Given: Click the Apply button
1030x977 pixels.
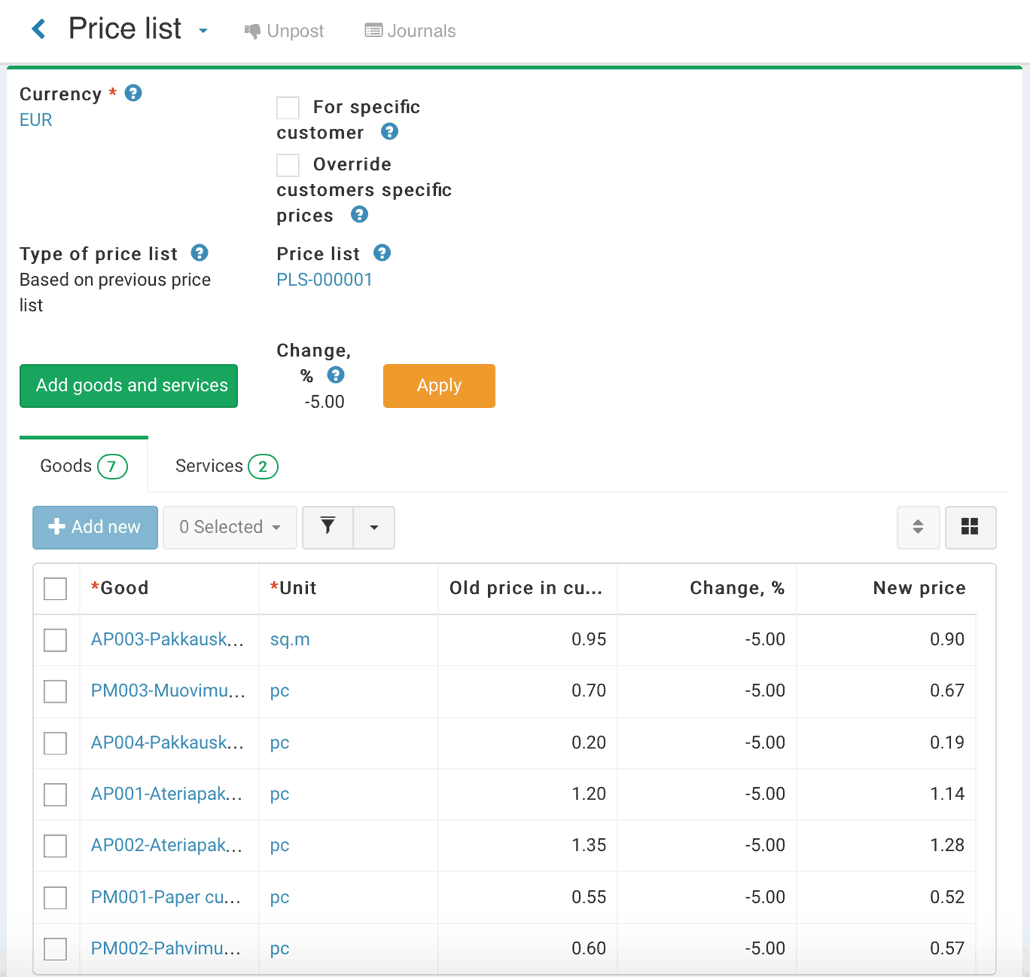Looking at the screenshot, I should (x=438, y=386).
